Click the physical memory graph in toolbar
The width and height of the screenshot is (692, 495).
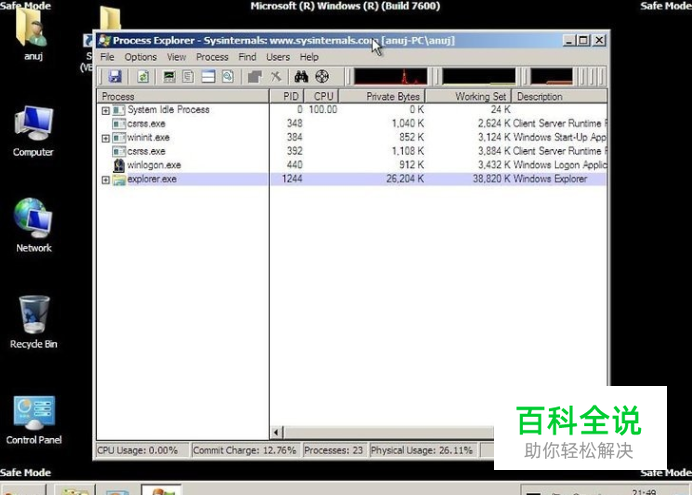(552, 76)
